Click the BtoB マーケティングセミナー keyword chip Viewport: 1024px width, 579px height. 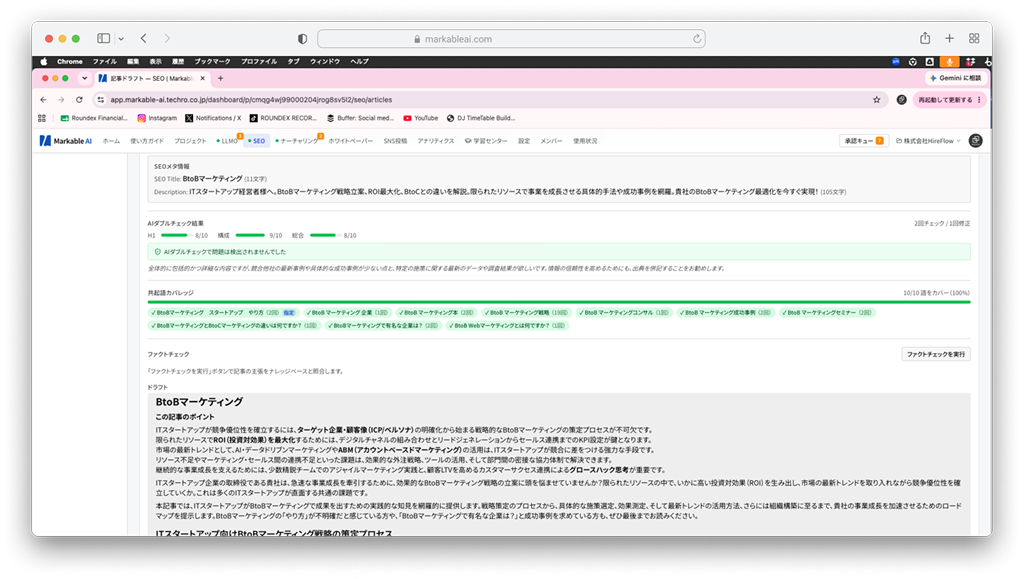(x=827, y=313)
